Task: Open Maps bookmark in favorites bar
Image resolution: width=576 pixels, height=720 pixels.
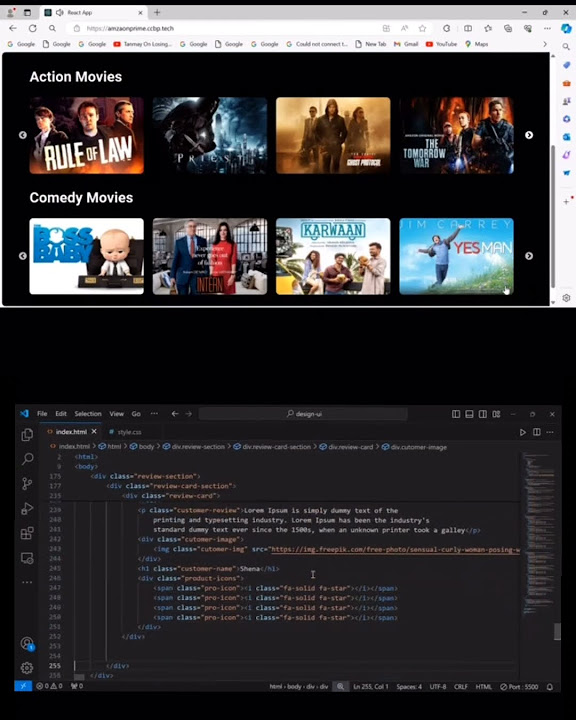Action: coord(476,44)
